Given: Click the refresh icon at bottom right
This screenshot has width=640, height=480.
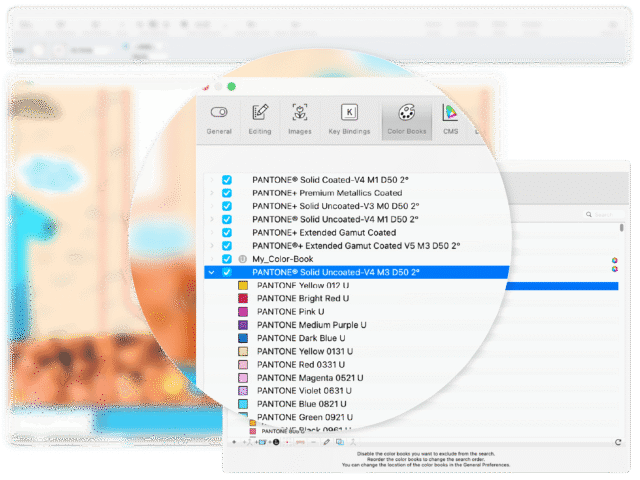Looking at the screenshot, I should [x=618, y=442].
